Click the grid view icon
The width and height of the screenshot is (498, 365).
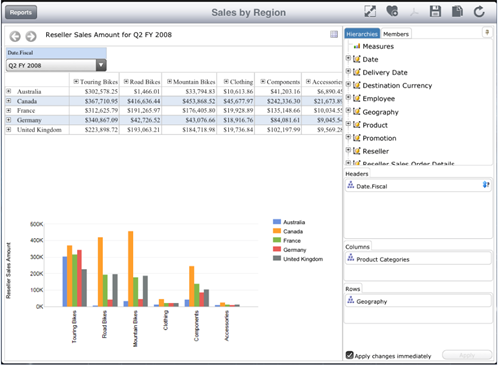click(334, 34)
